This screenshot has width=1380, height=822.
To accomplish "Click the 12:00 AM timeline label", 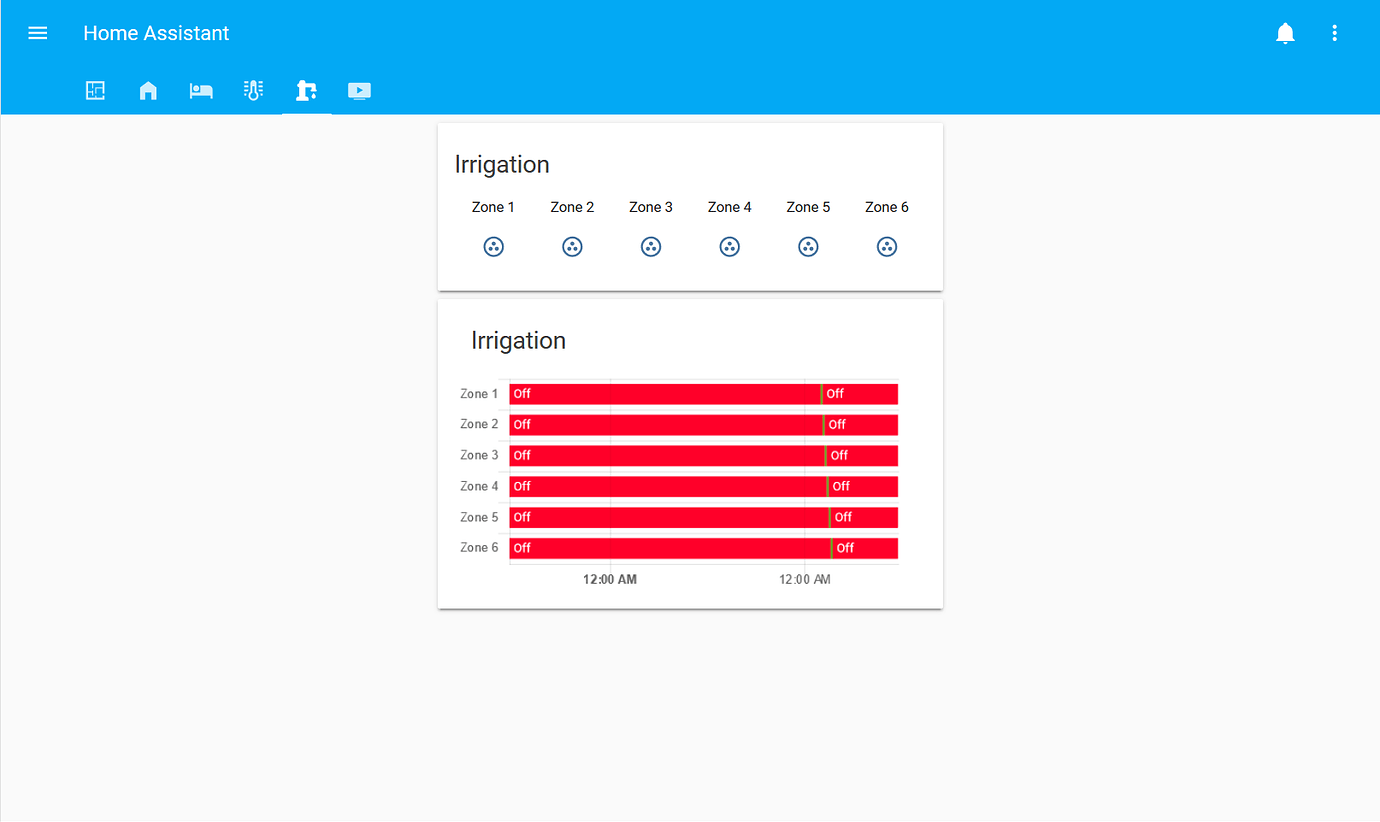I will (x=609, y=579).
